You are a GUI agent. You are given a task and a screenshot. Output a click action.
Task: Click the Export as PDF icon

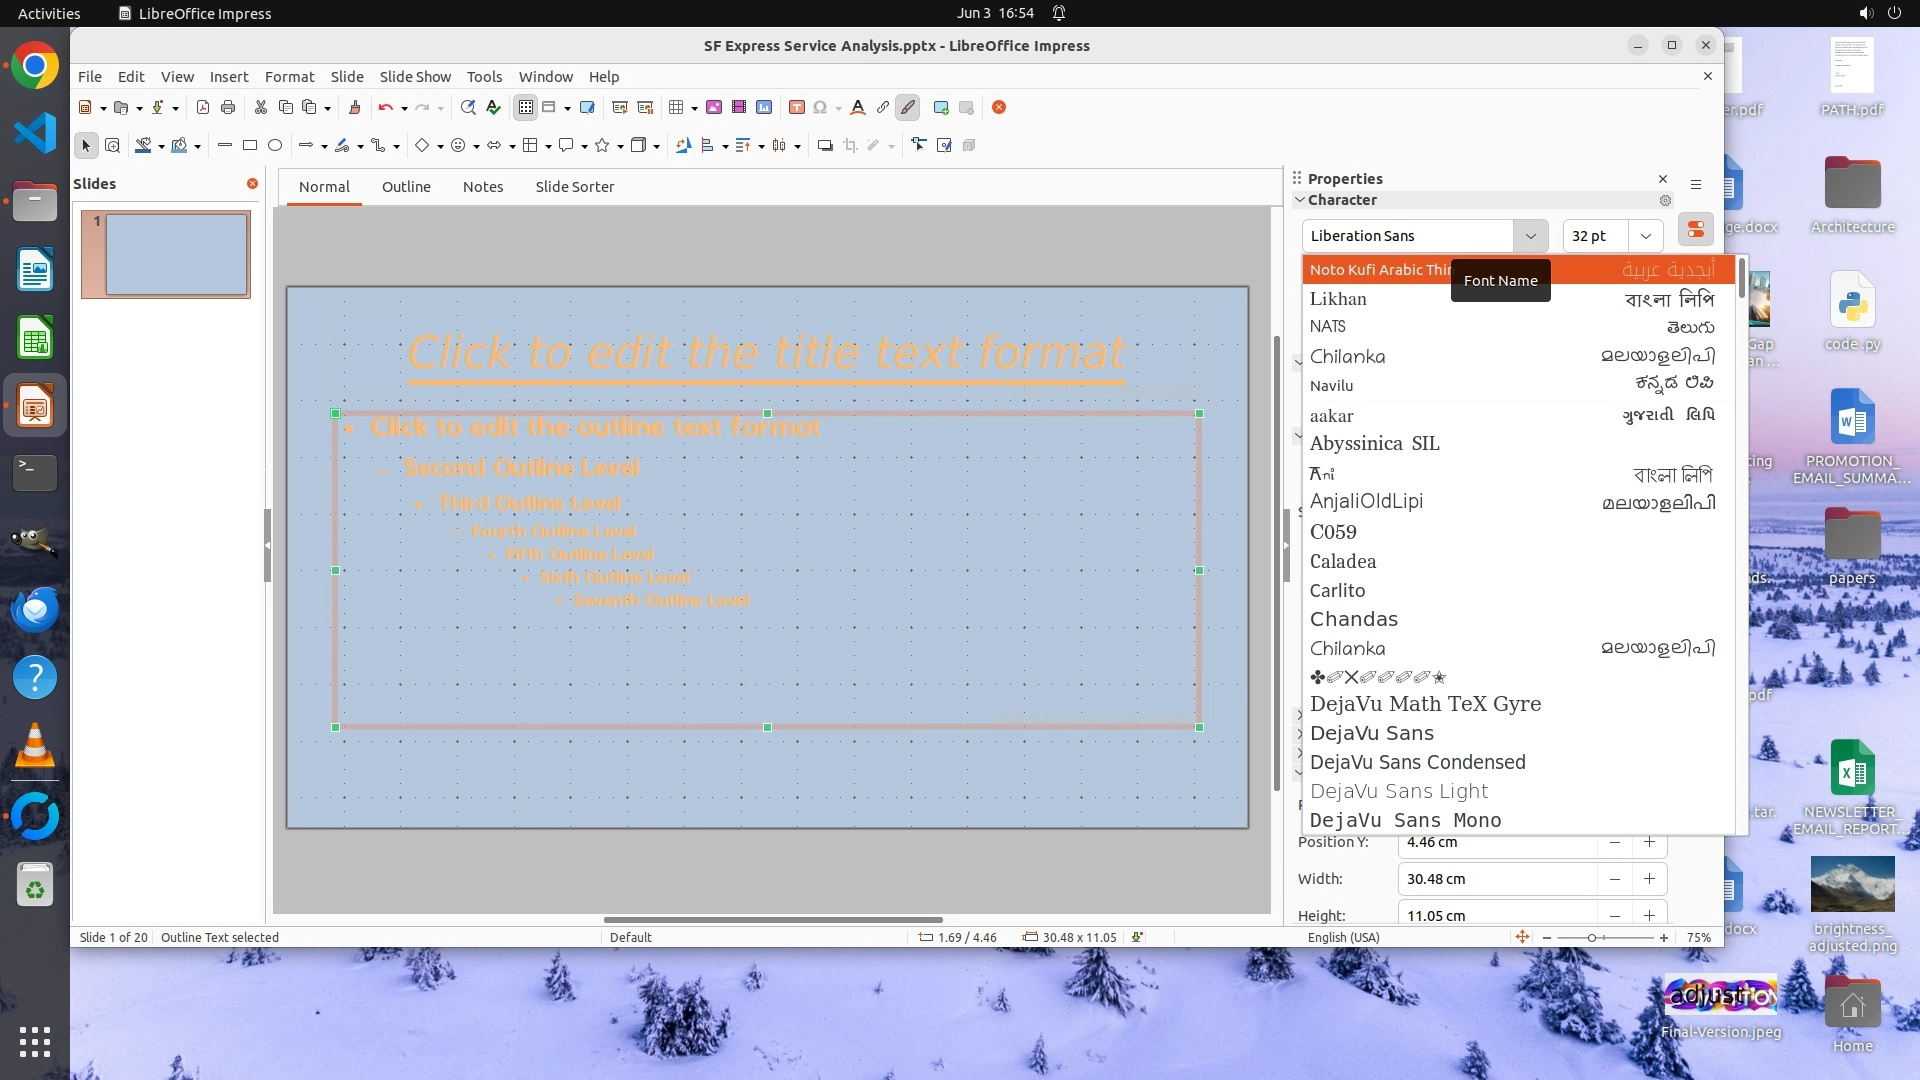pos(203,108)
